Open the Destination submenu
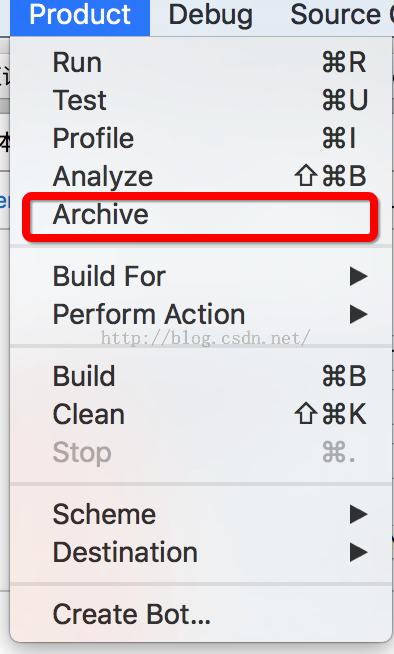This screenshot has height=654, width=394. point(201,552)
